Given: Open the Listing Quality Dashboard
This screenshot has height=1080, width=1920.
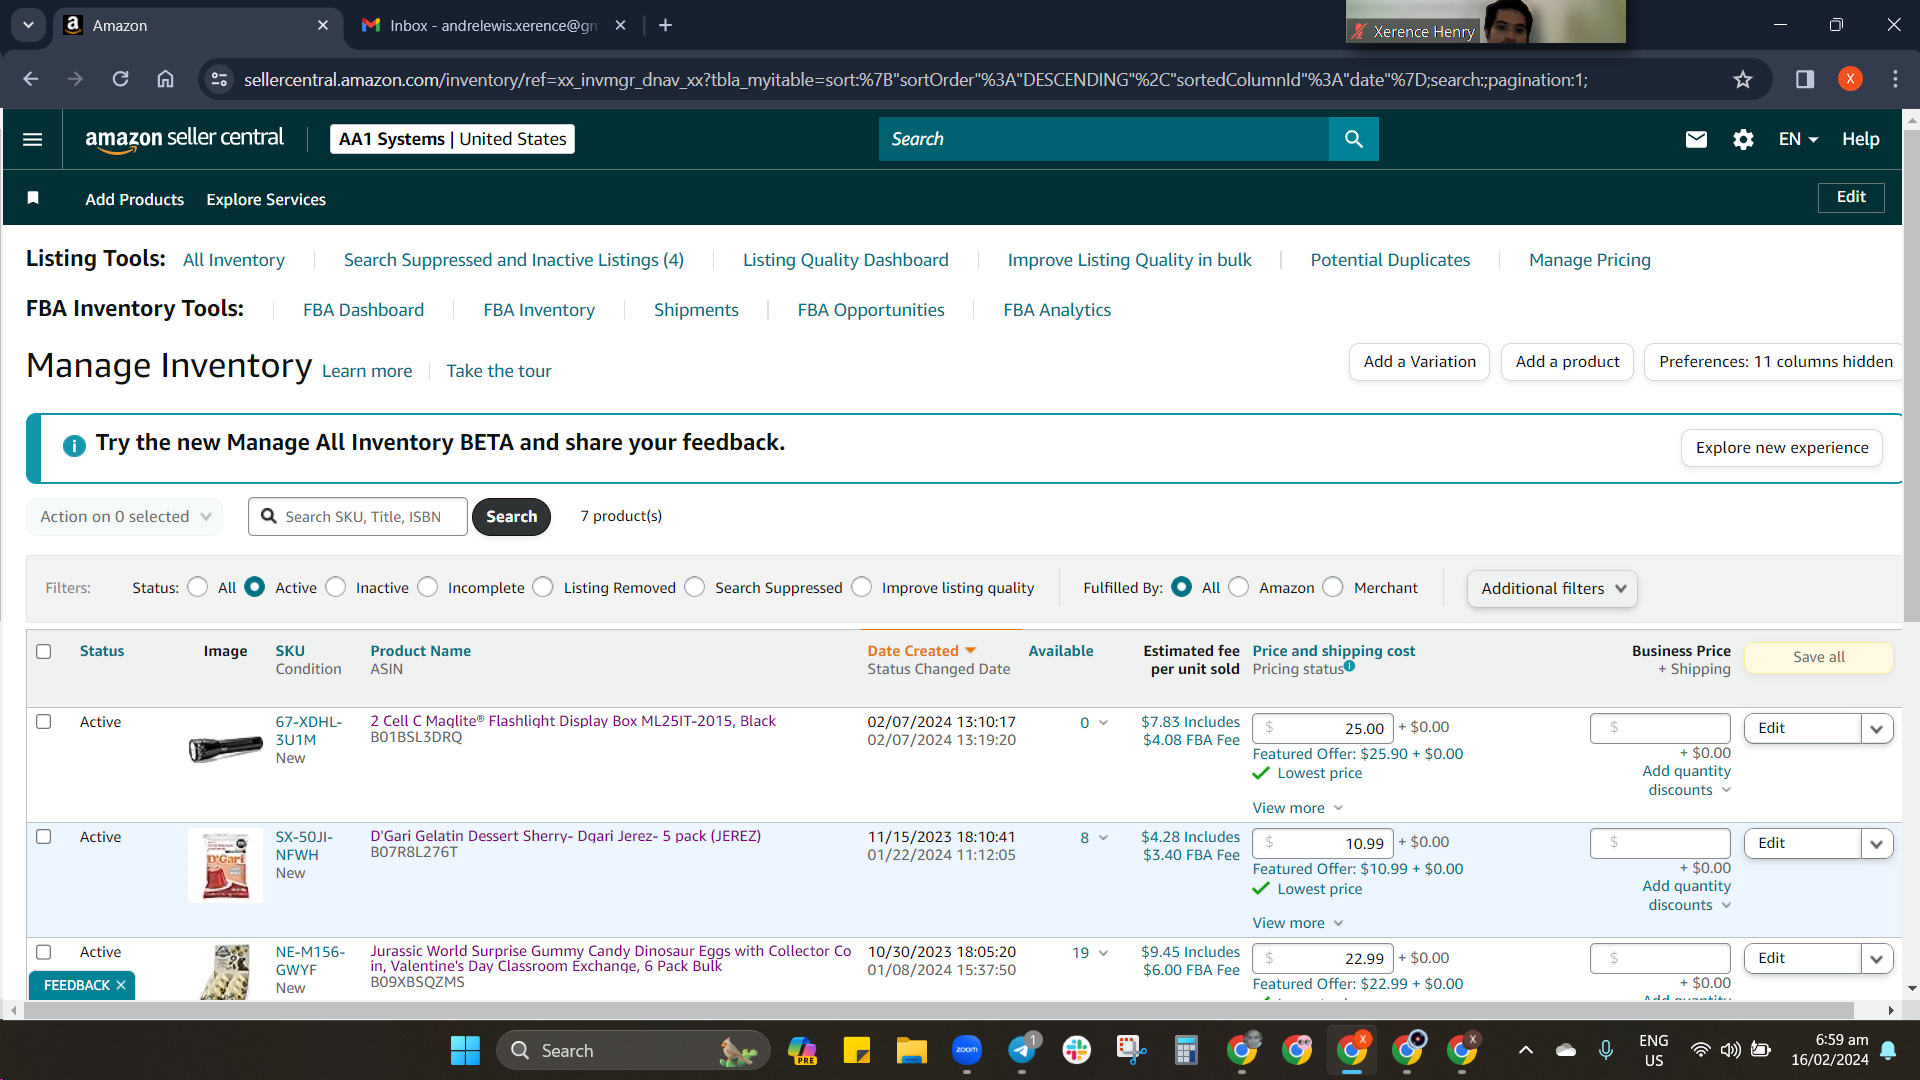Looking at the screenshot, I should pyautogui.click(x=846, y=260).
